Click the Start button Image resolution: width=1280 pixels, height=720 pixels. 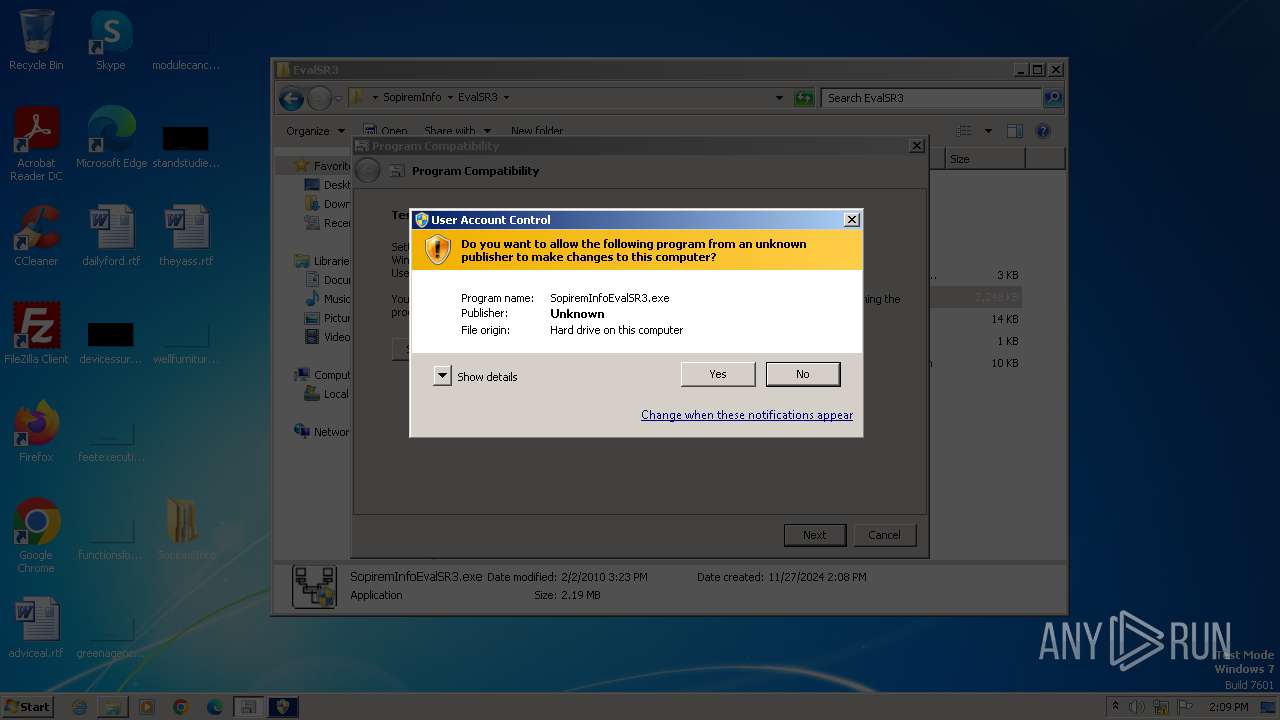(28, 706)
